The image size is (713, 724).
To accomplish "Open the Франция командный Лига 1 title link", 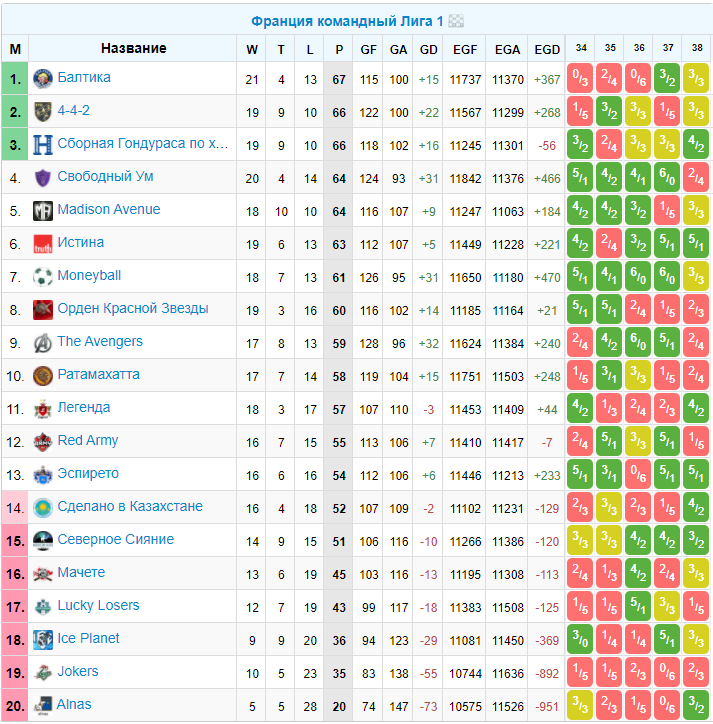I will pos(347,21).
